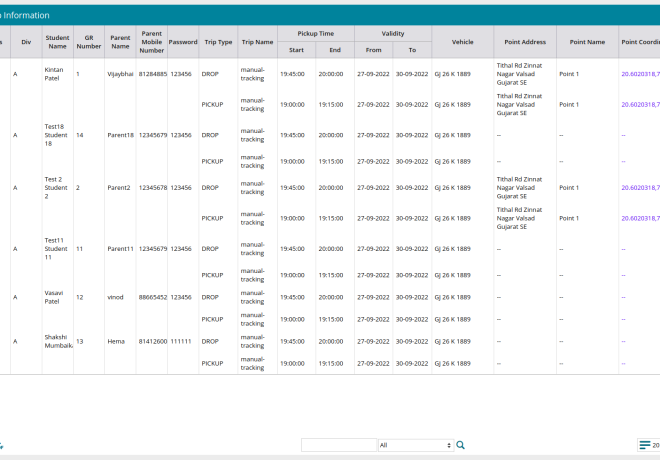Click Kintan Patel's PICKUP row coordinates link
Viewport: 660px width, 460px height.
click(640, 104)
